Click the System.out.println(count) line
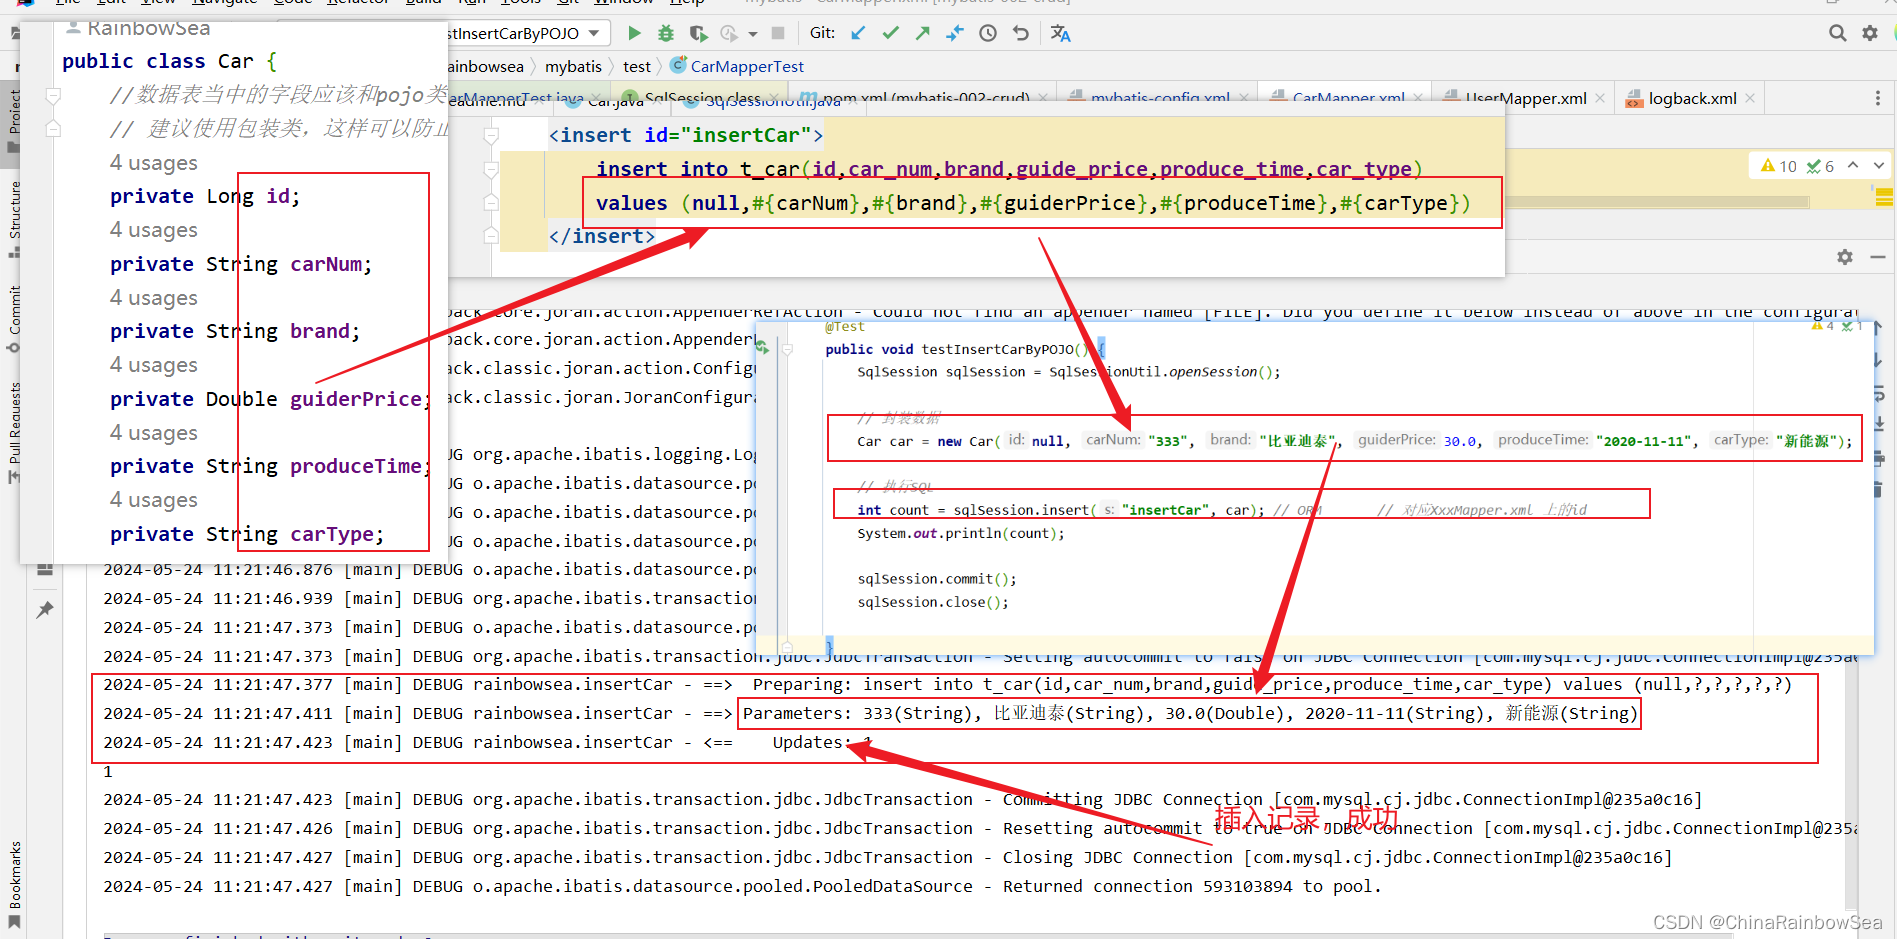1897x939 pixels. click(961, 534)
